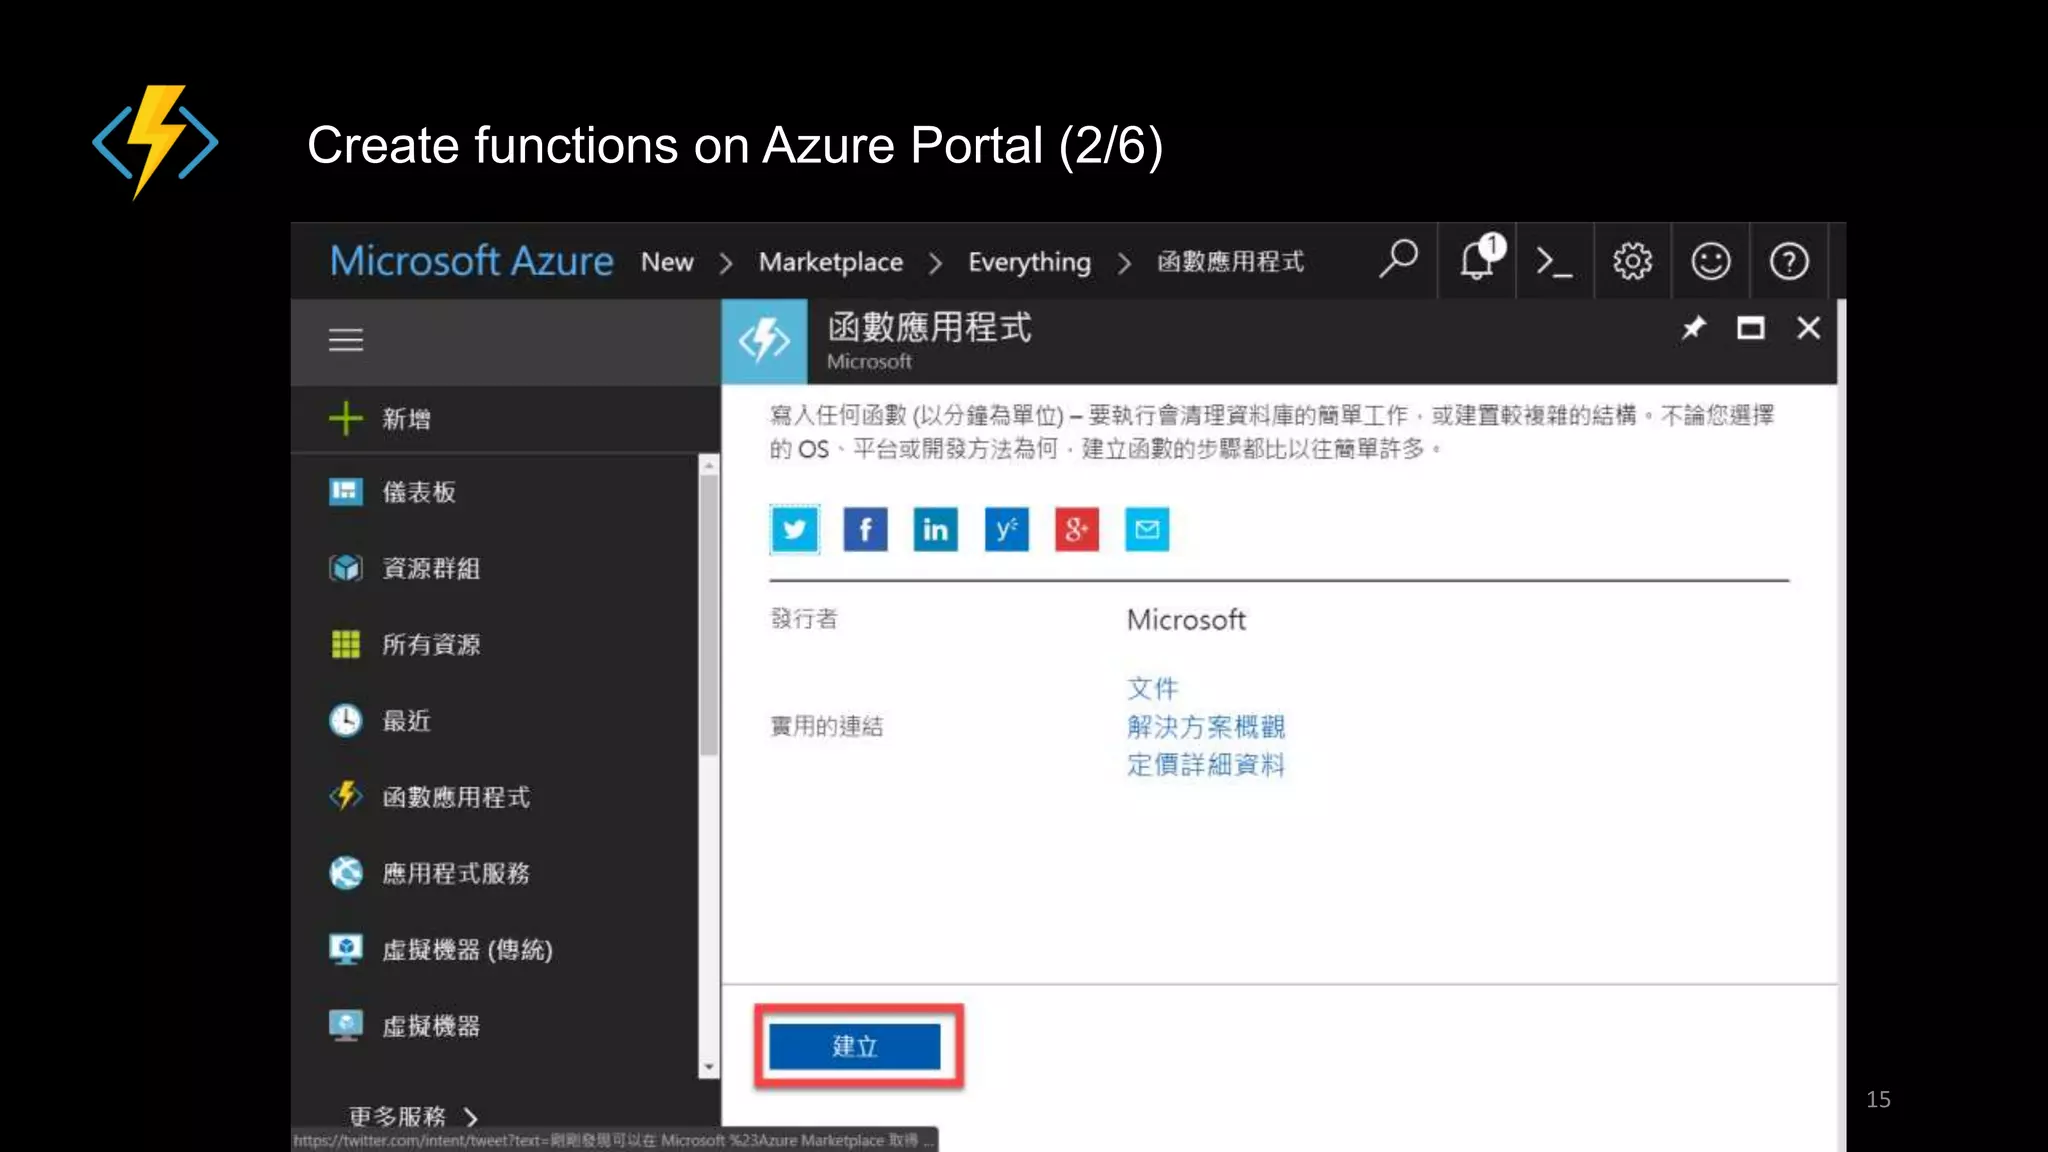The image size is (2048, 1152).
Task: Send feedback via the smiley icon
Action: point(1711,262)
